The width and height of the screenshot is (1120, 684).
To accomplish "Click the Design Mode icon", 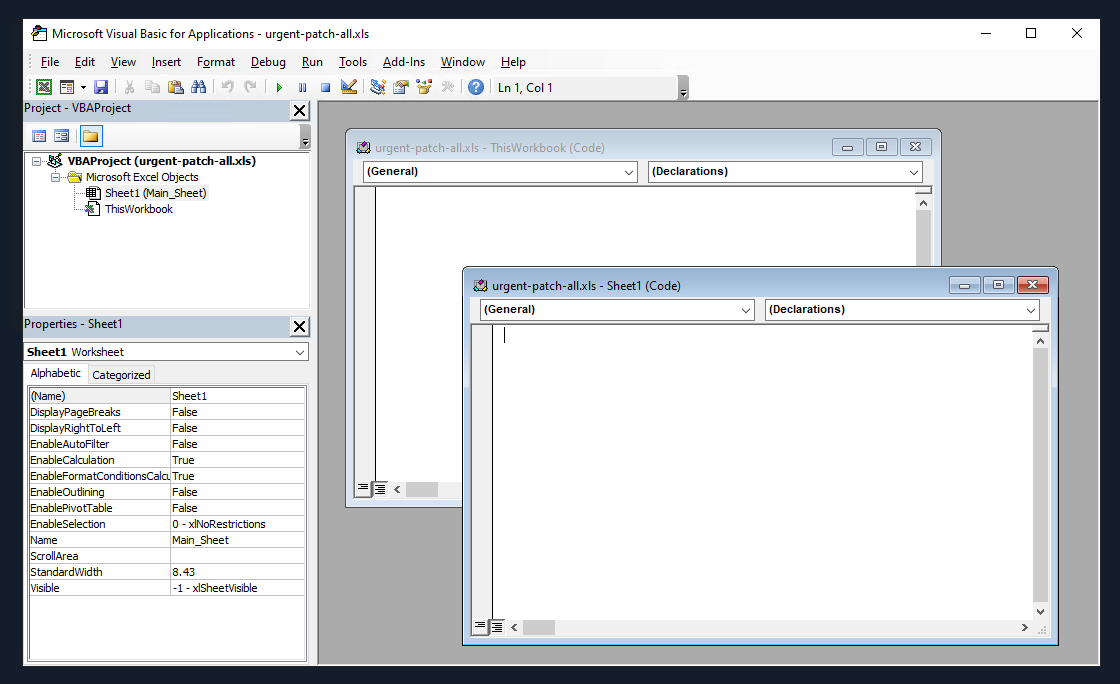I will tap(349, 87).
